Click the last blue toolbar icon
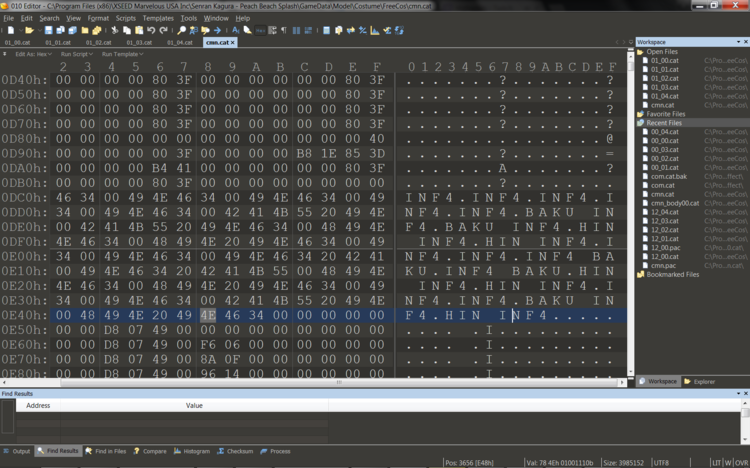 [399, 30]
